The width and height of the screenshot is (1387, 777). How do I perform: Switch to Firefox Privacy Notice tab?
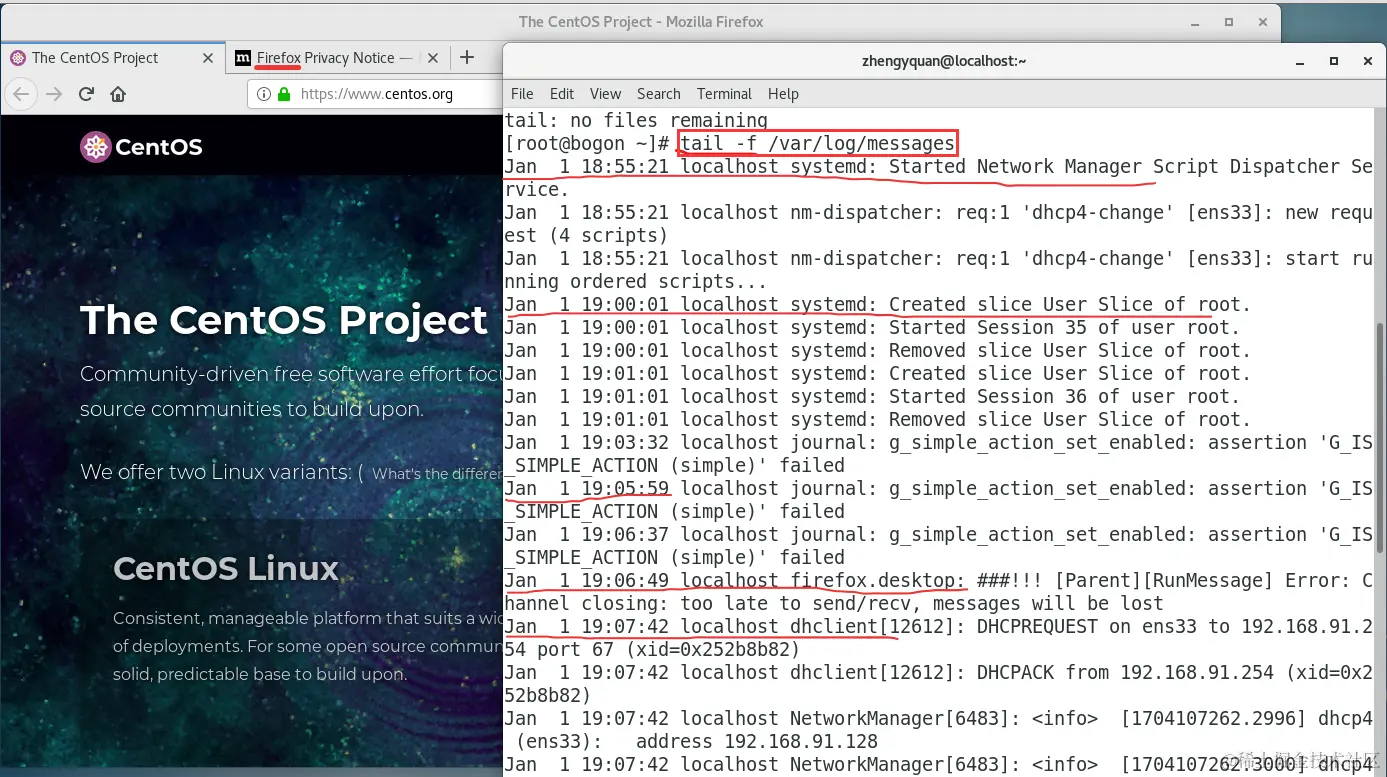click(336, 58)
